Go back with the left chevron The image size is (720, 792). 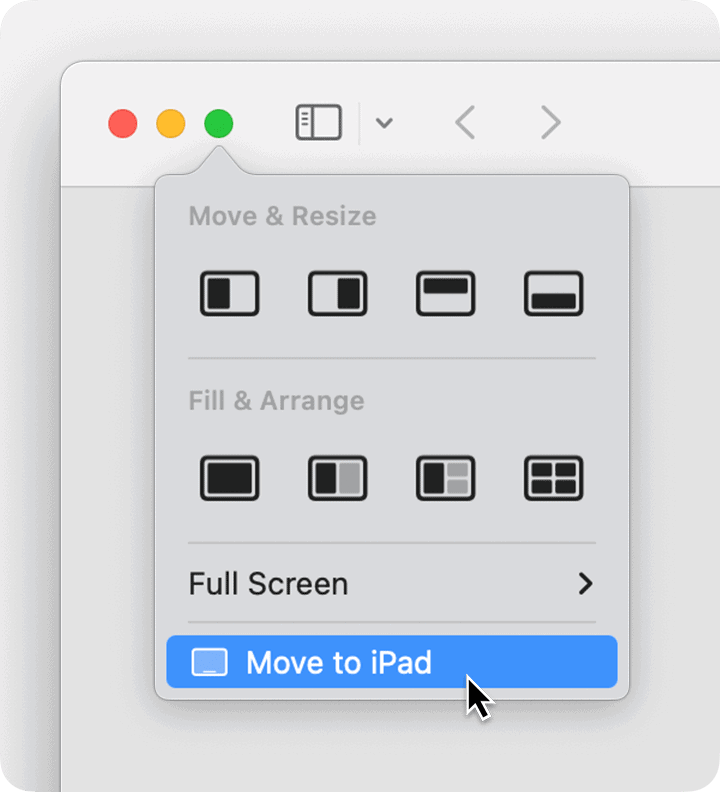pyautogui.click(x=465, y=123)
